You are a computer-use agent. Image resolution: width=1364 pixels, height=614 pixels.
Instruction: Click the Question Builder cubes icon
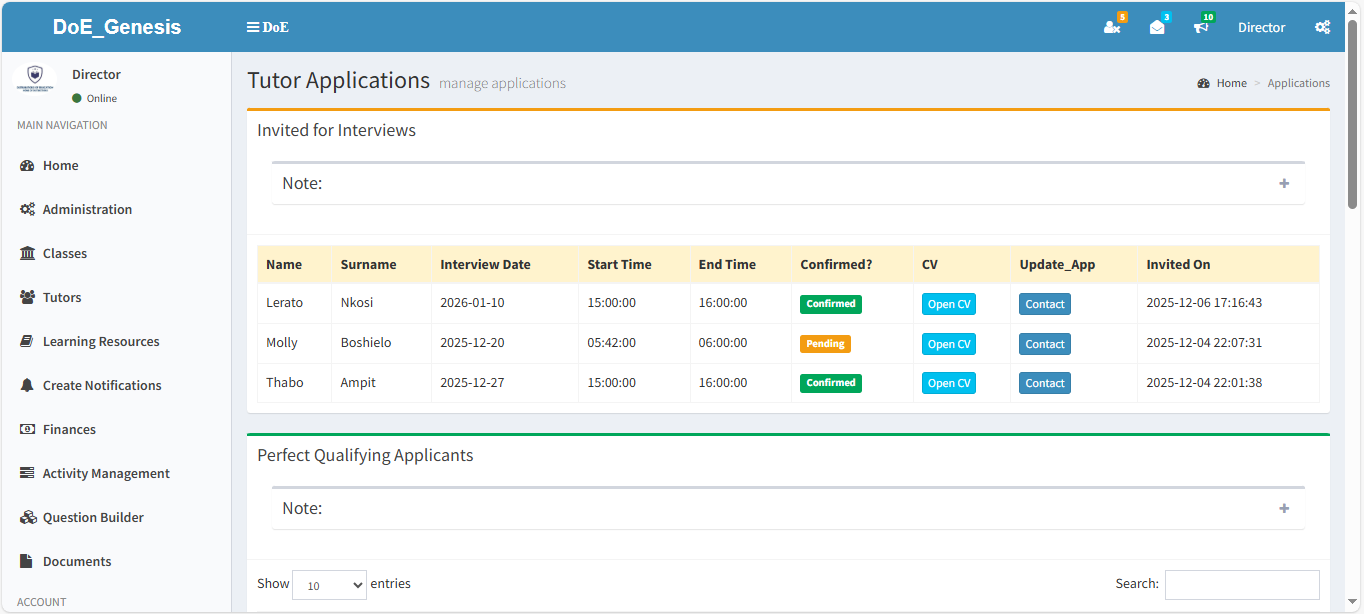coord(27,518)
